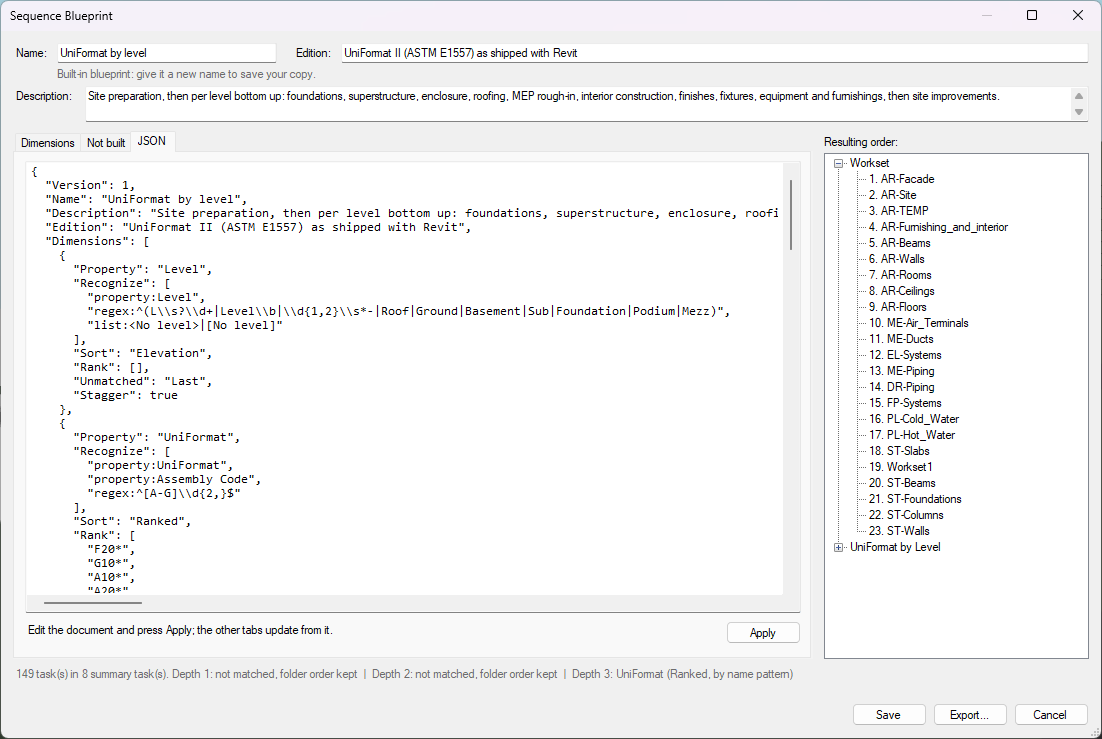The image size is (1102, 739).
Task: Select the 13. ME-Piping row
Action: 902,371
